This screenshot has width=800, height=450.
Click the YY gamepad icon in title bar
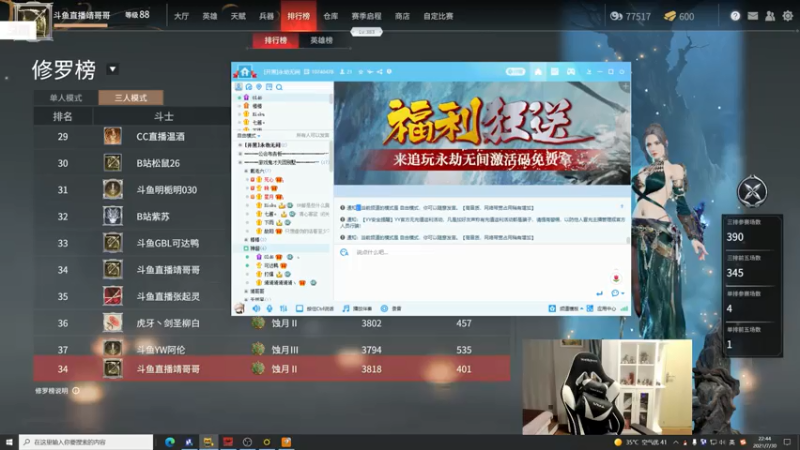(570, 71)
